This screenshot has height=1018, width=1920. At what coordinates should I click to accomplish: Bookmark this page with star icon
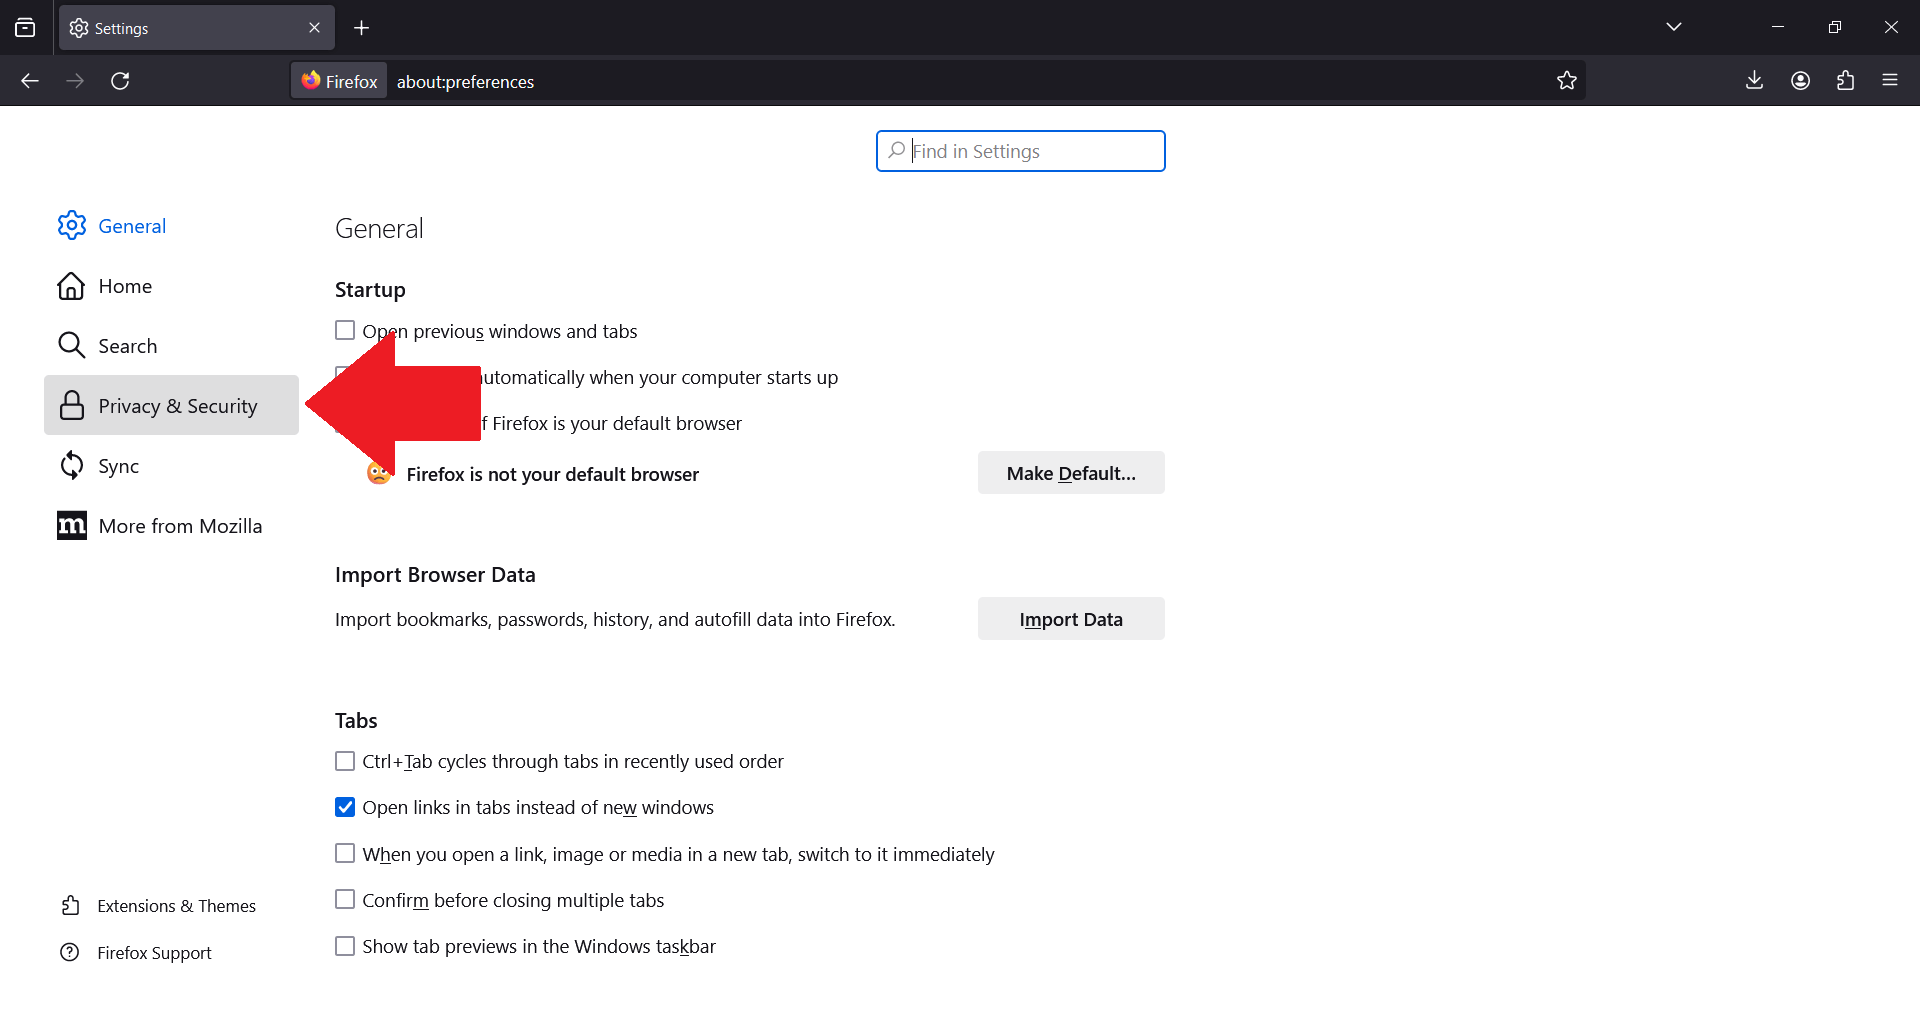(x=1567, y=81)
